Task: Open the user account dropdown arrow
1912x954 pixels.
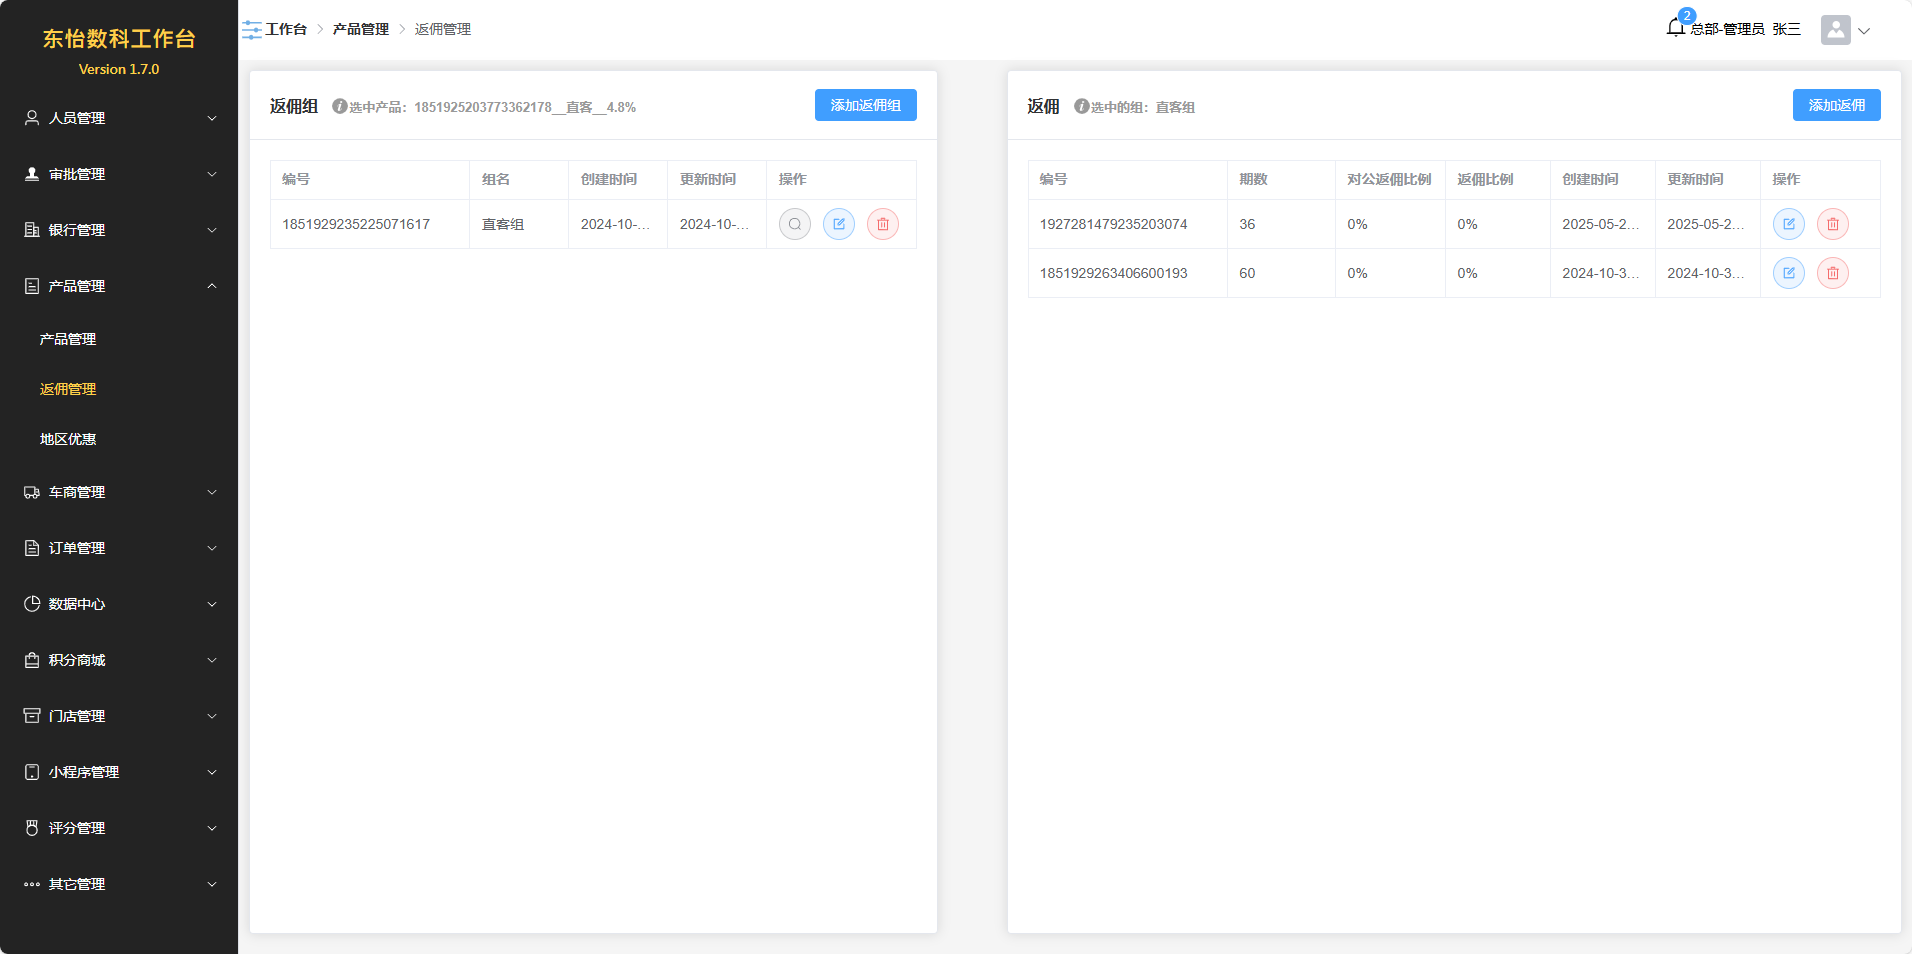Action: coord(1864,31)
